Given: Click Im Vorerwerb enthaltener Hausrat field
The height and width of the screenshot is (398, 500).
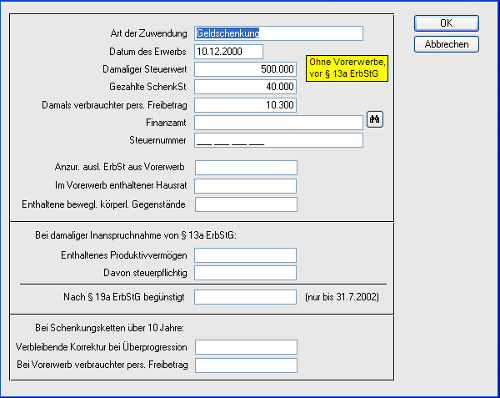Looking at the screenshot, I should coord(246,186).
